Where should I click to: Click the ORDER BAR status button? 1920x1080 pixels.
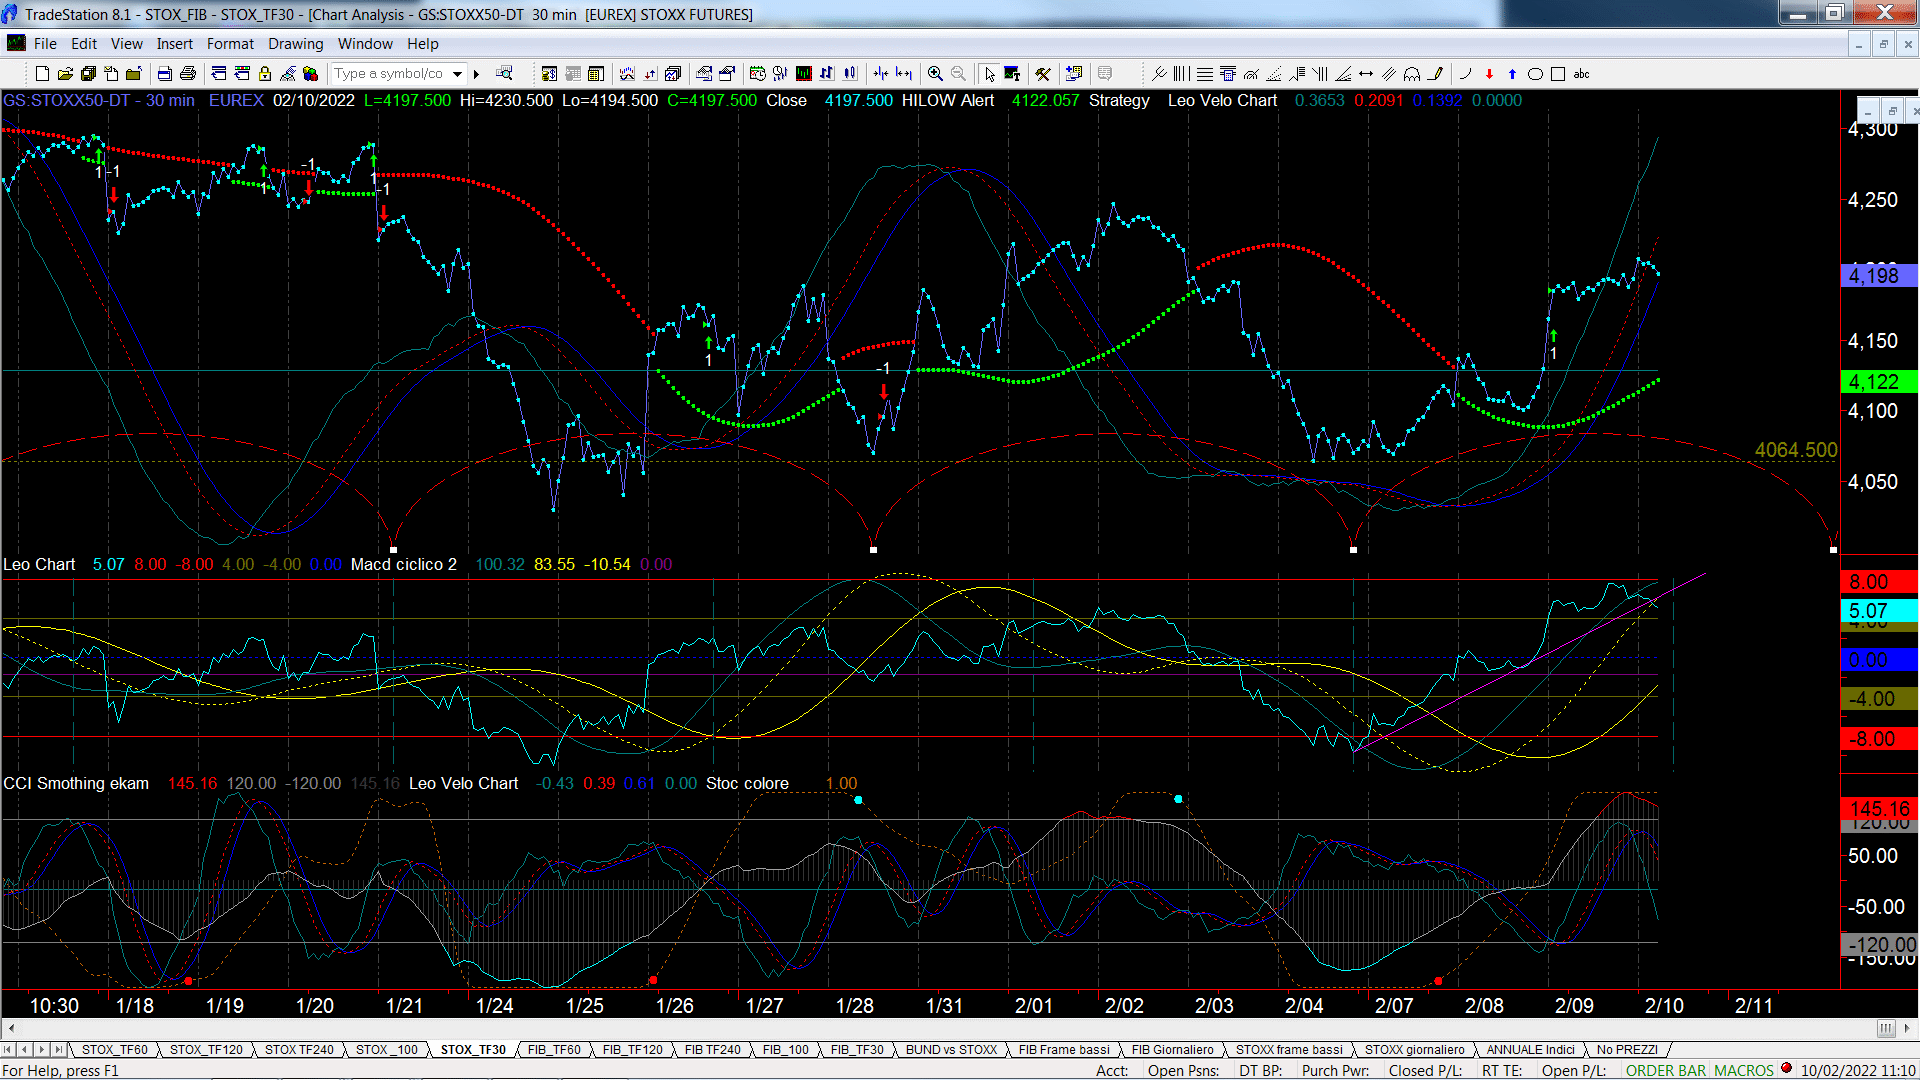[1666, 1070]
